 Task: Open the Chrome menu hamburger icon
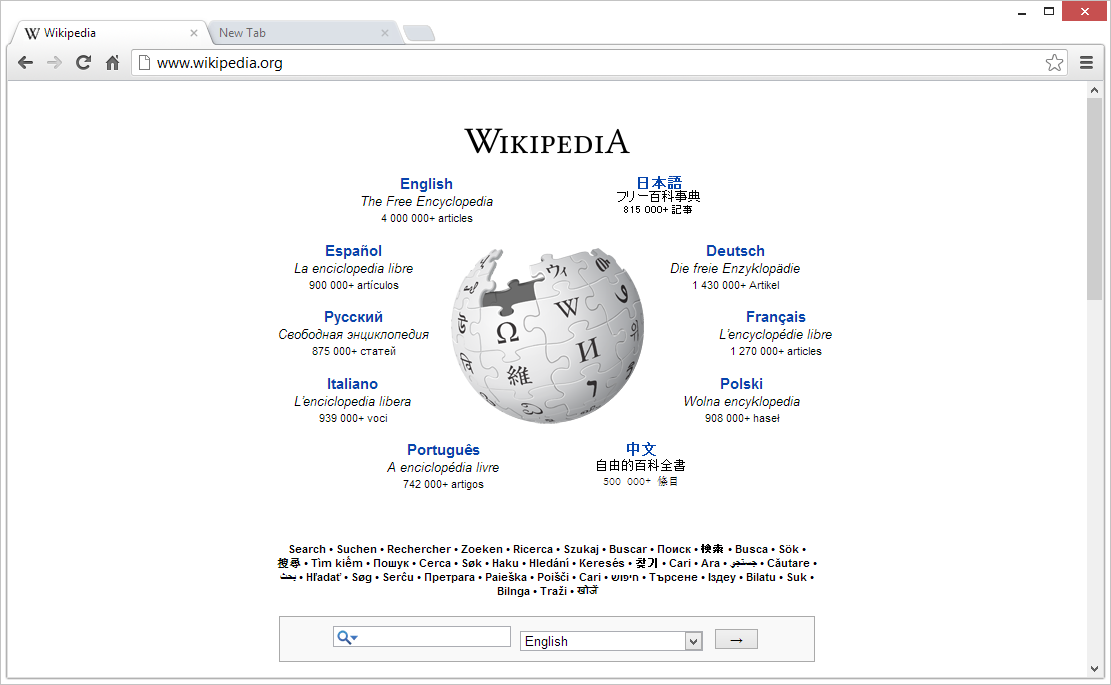[1085, 62]
